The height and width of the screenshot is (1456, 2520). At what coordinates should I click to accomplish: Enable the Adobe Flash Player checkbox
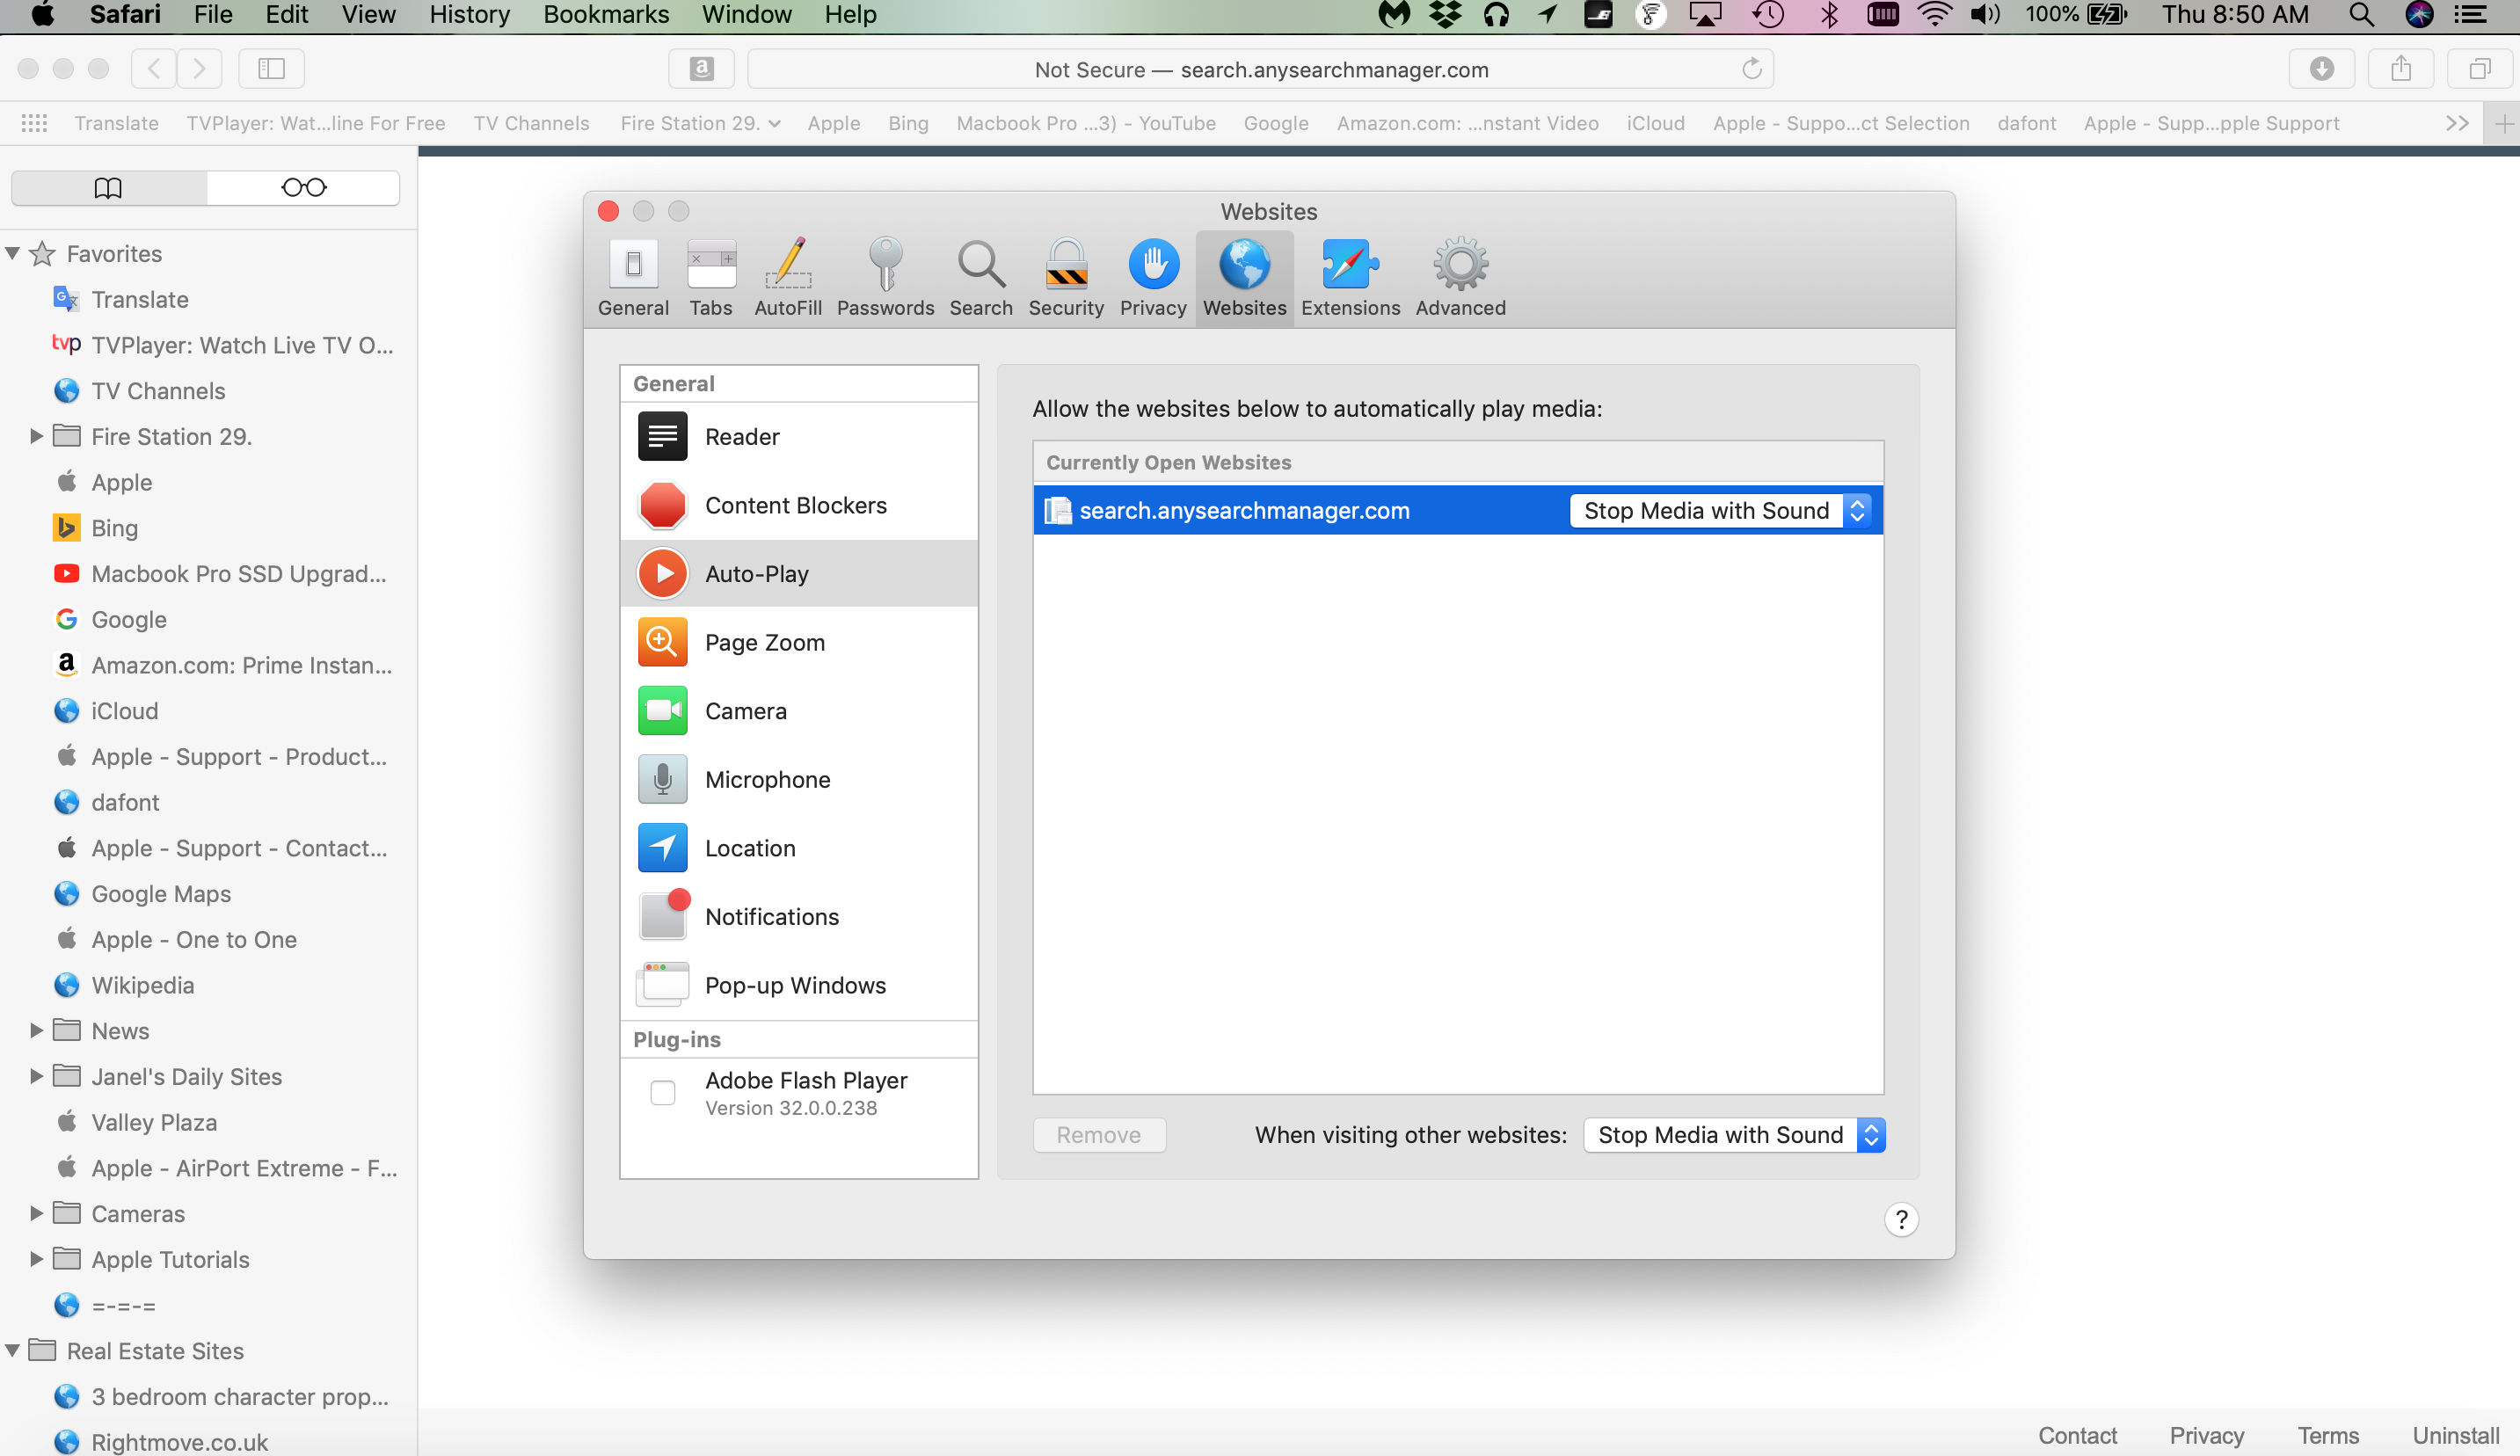[x=662, y=1093]
